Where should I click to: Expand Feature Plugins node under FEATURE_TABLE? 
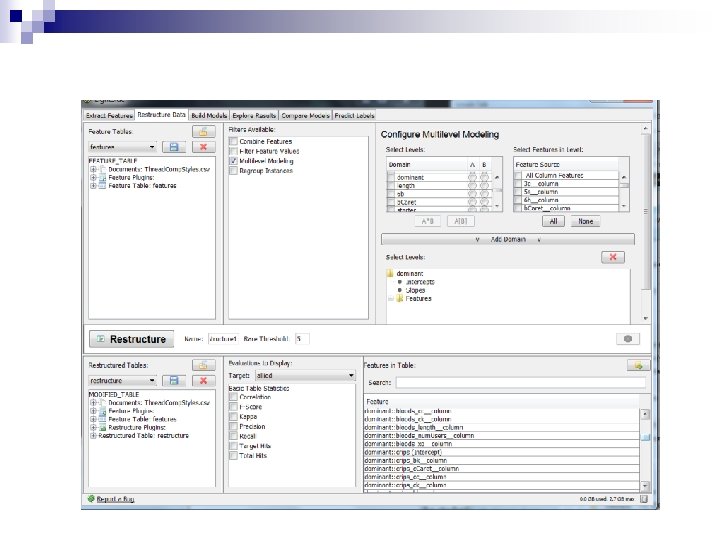click(x=93, y=177)
